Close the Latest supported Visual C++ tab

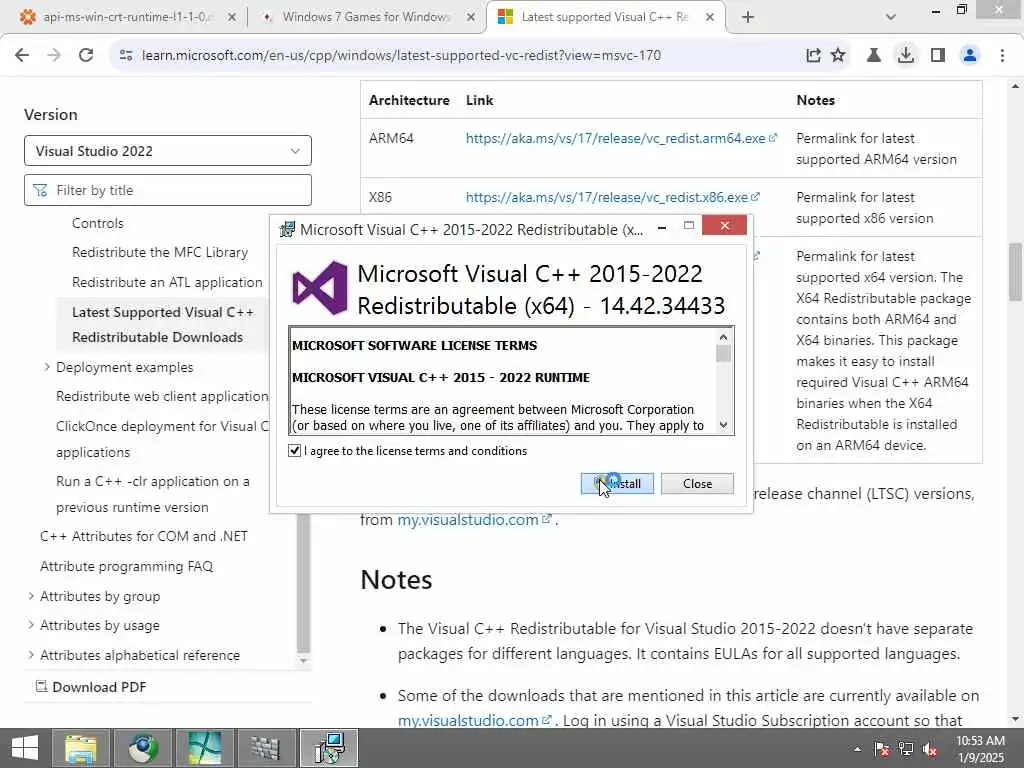710,17
